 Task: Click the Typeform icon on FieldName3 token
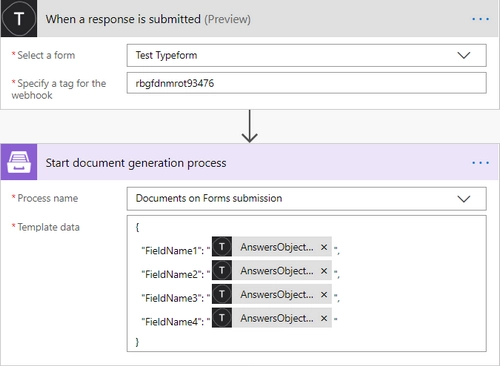coord(222,294)
